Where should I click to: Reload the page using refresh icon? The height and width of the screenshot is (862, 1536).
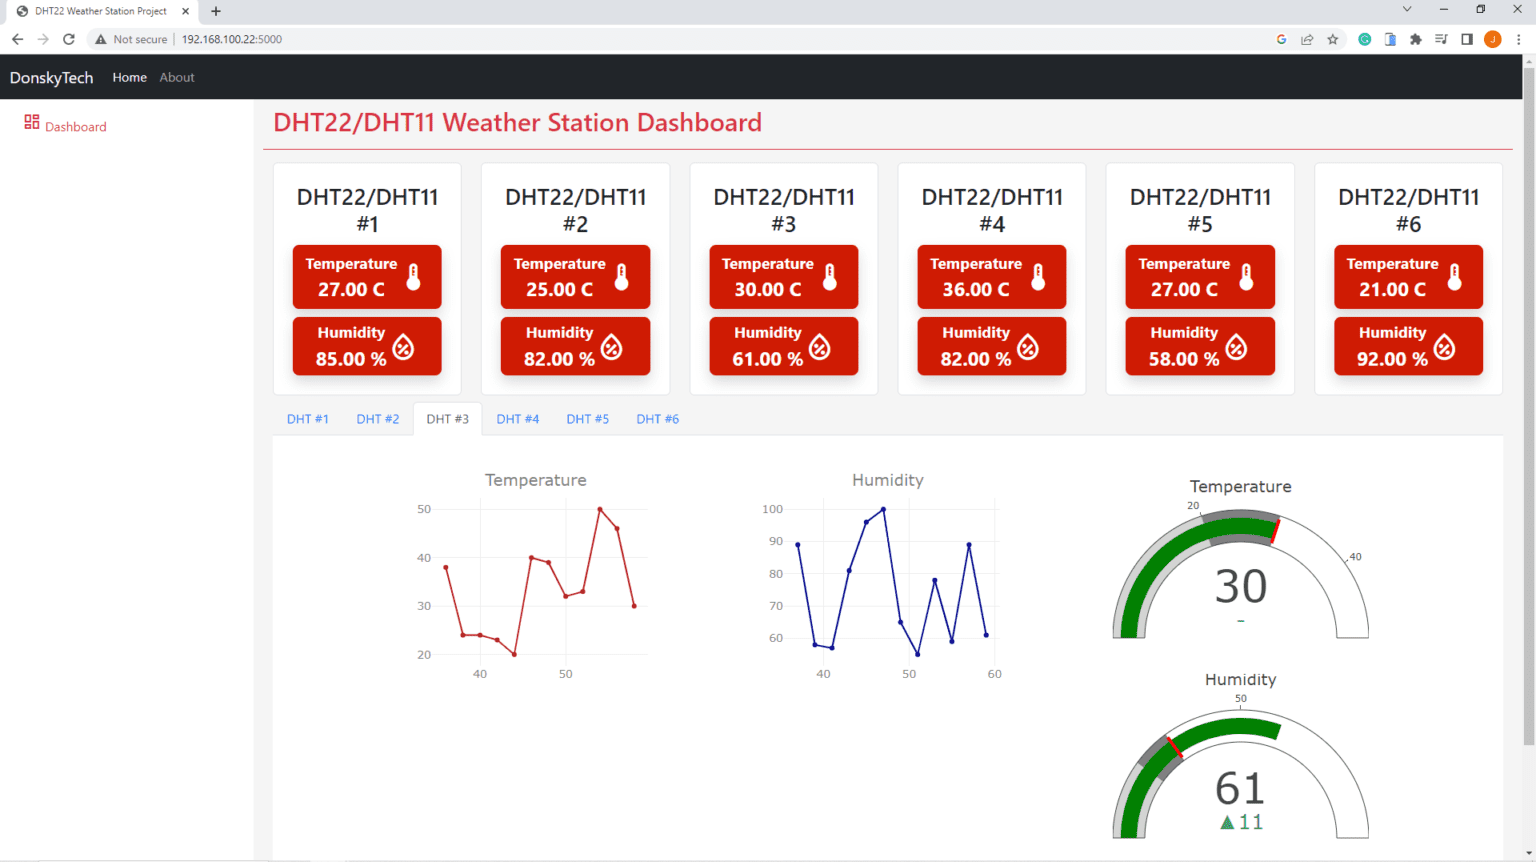[69, 39]
